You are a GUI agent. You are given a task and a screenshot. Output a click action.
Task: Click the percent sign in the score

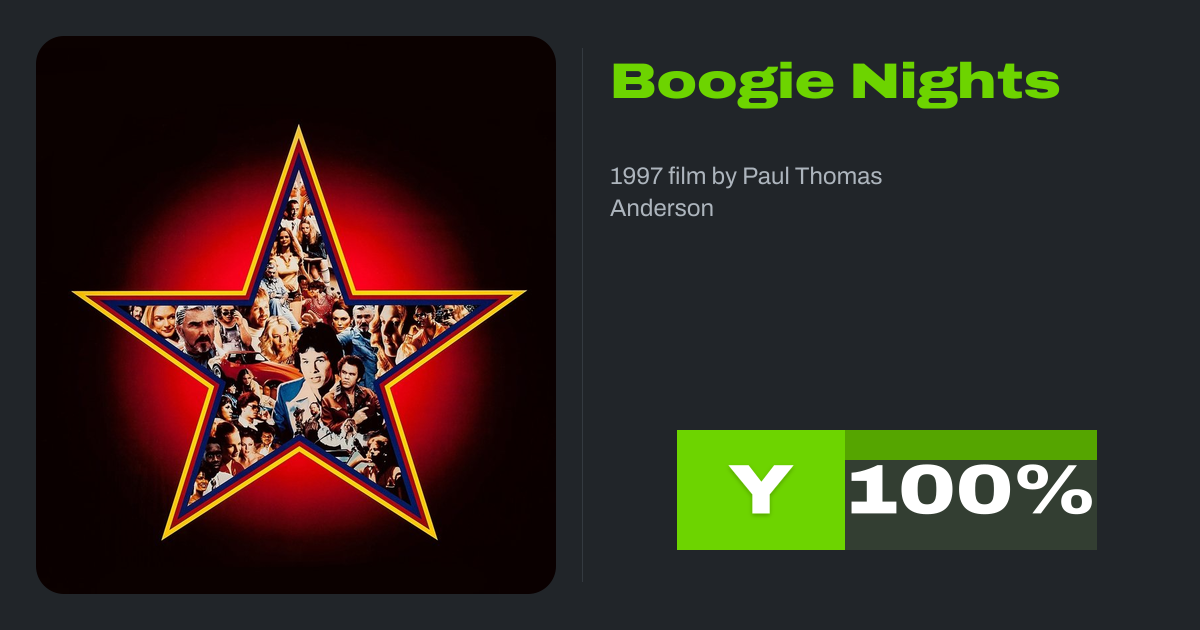coord(1061,492)
